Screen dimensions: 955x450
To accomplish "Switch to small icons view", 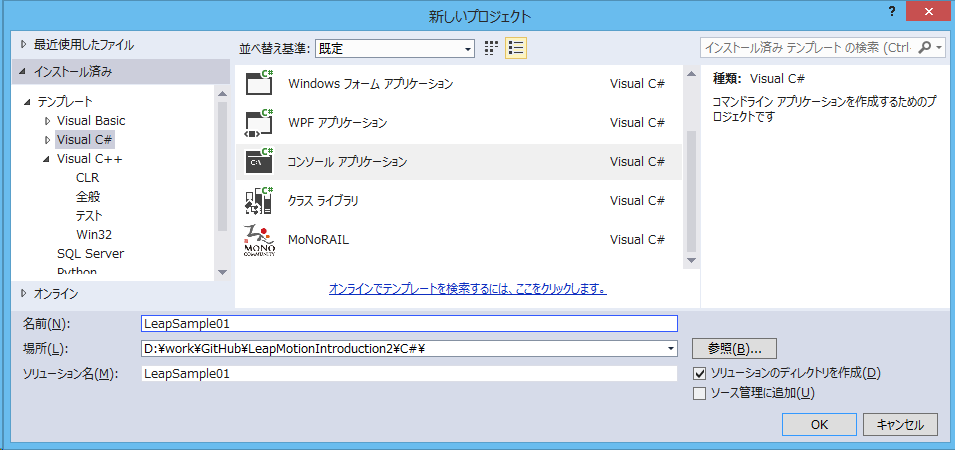I will pos(492,47).
